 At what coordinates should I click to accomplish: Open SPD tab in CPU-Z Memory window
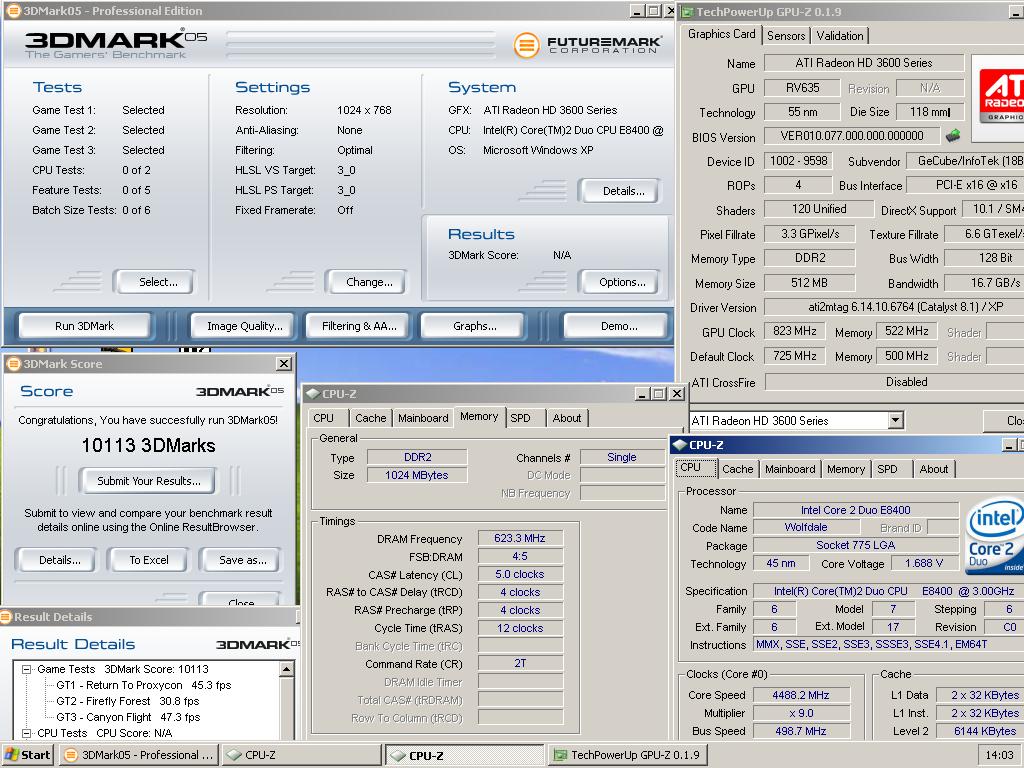[520, 418]
